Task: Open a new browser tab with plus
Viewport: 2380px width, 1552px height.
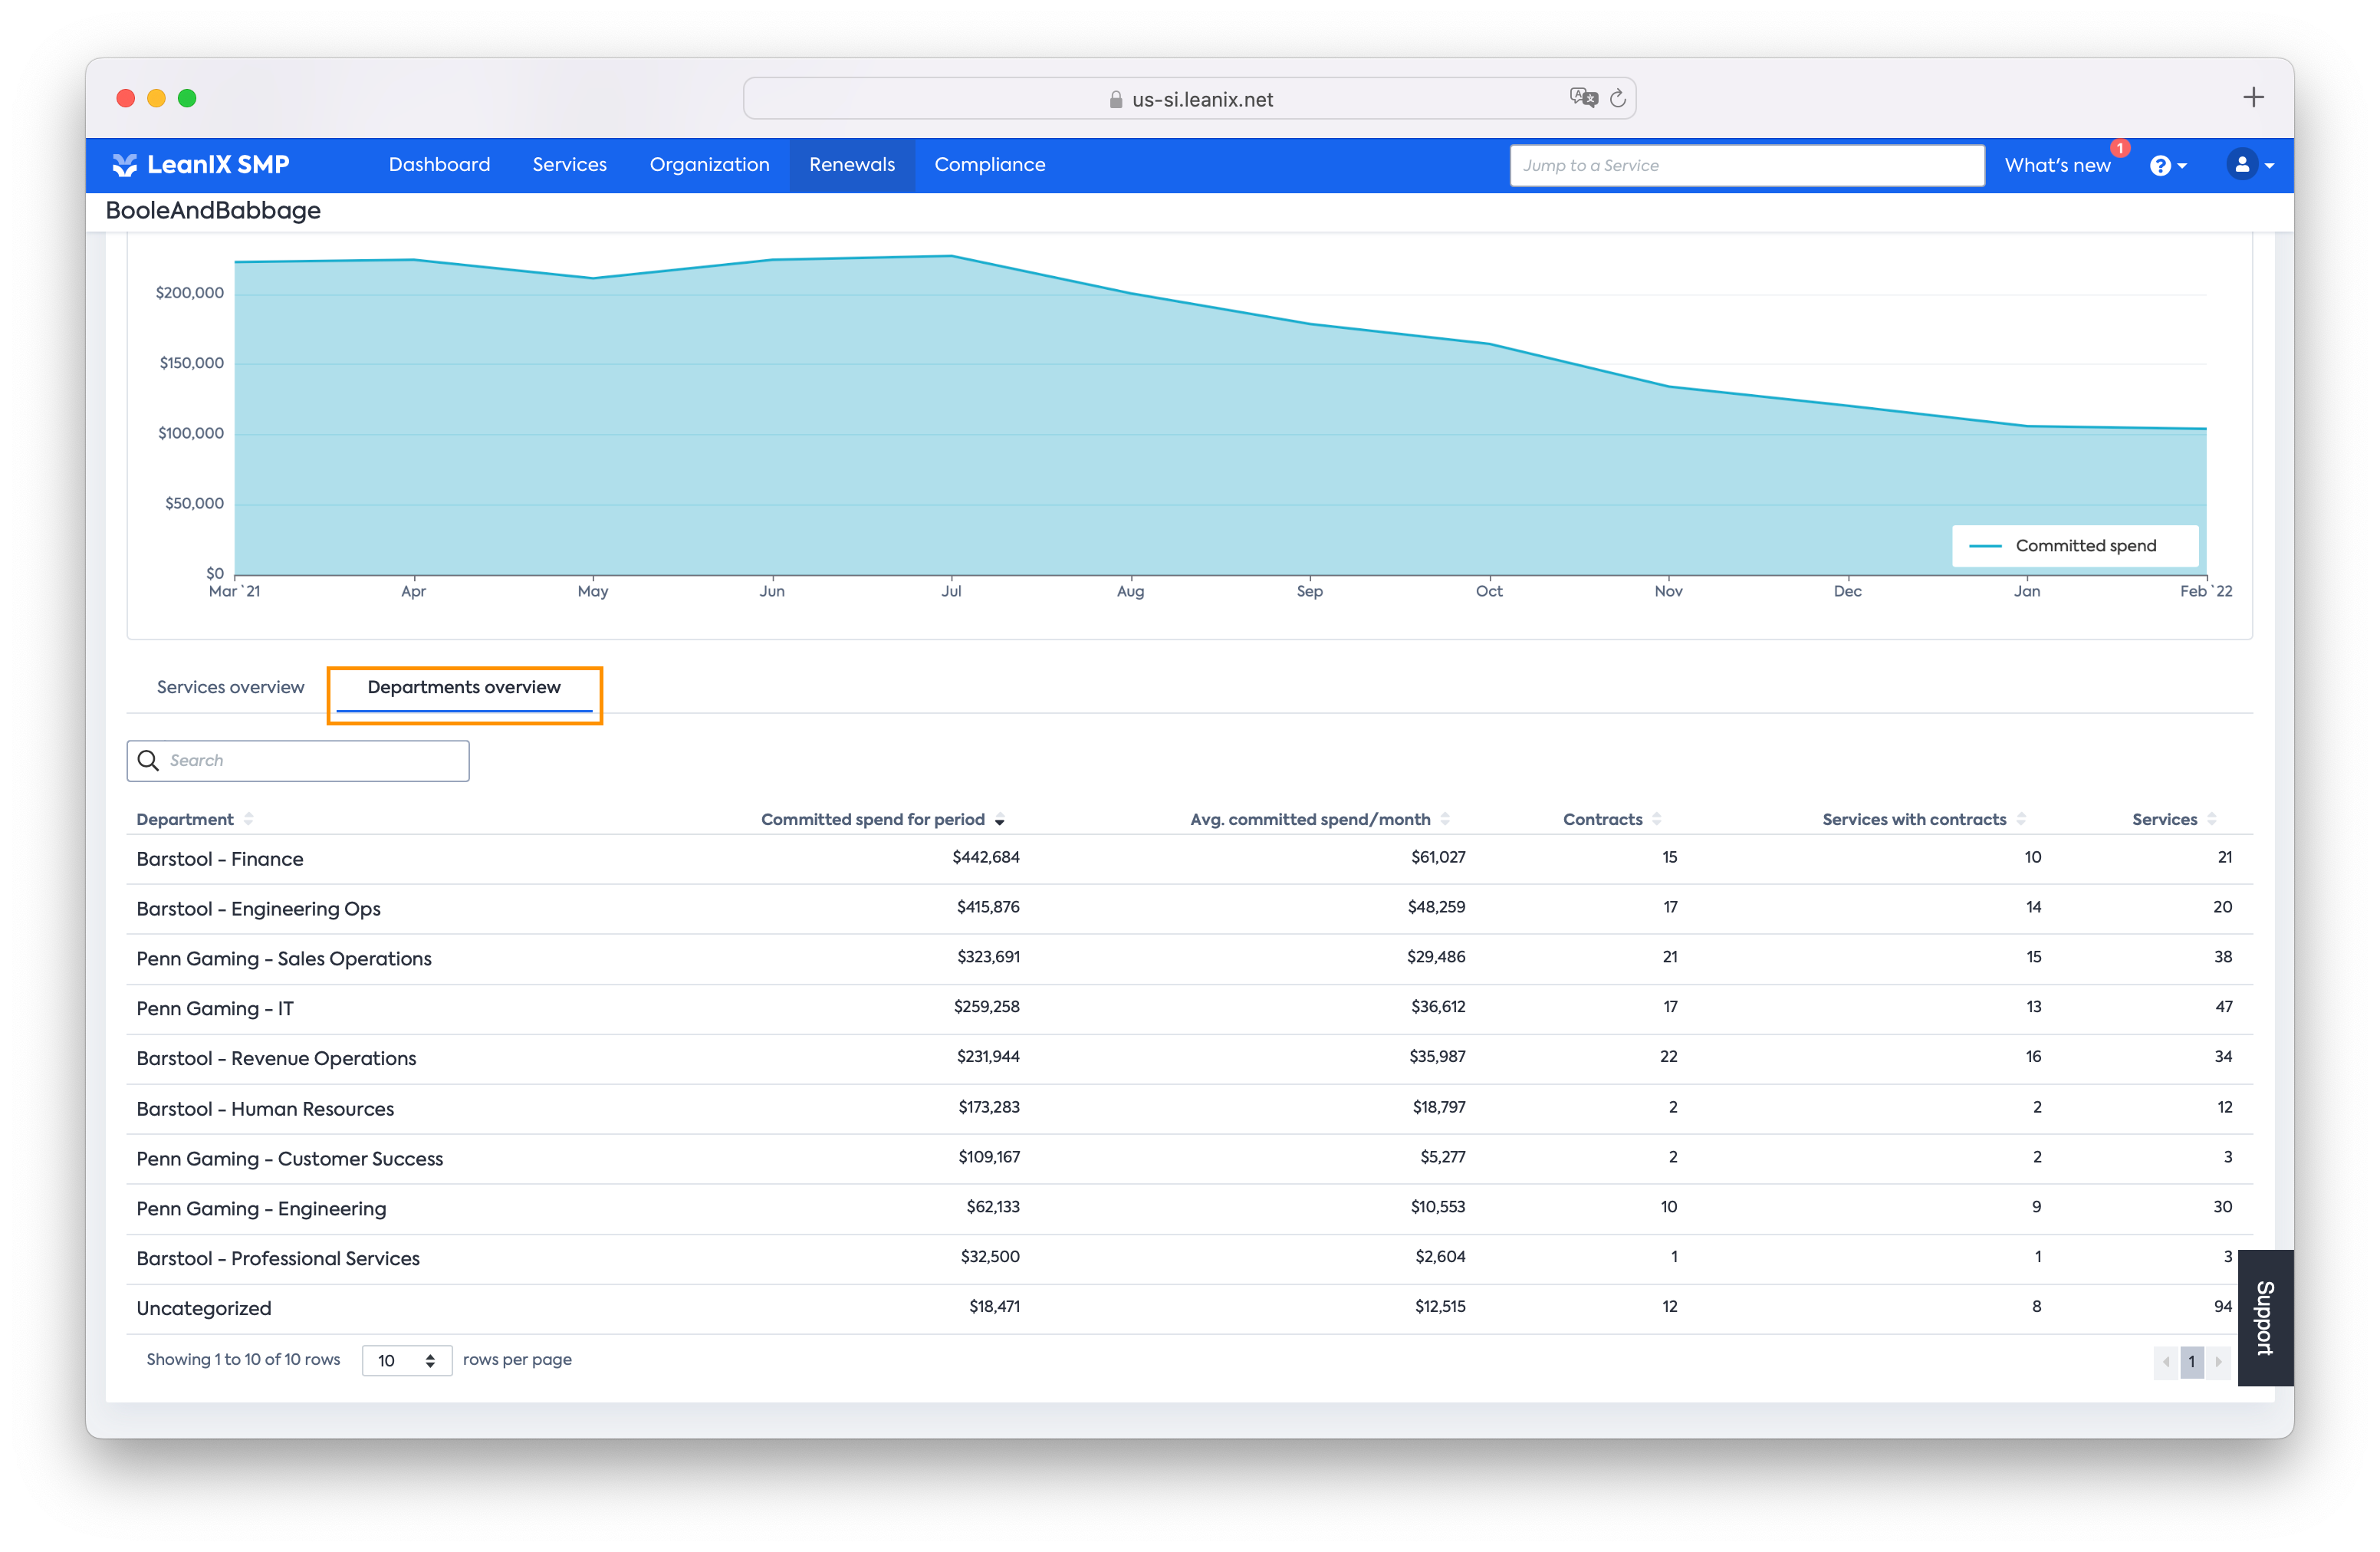Action: click(2252, 97)
